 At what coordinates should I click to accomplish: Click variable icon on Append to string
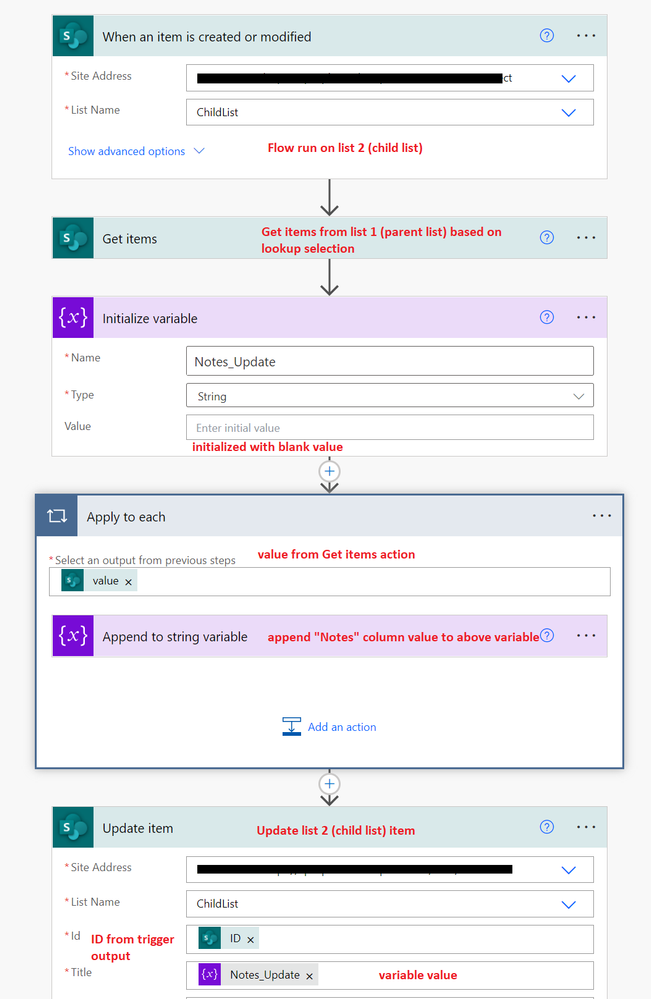[73, 636]
